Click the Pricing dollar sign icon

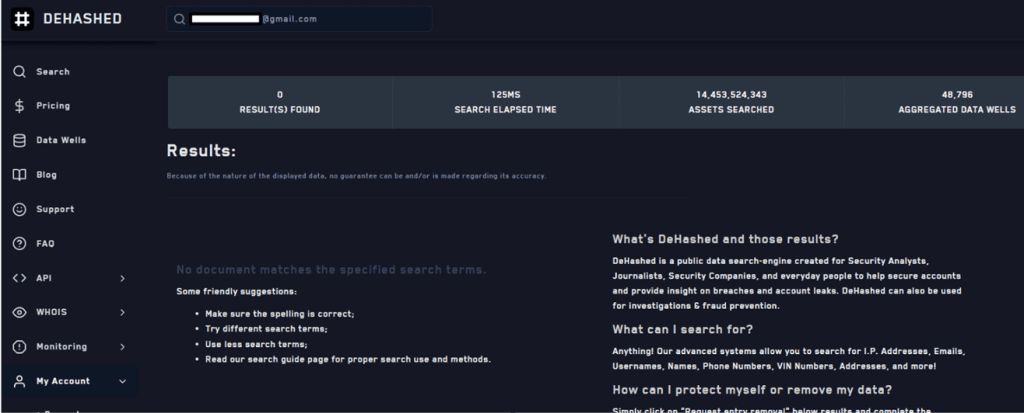click(x=19, y=106)
